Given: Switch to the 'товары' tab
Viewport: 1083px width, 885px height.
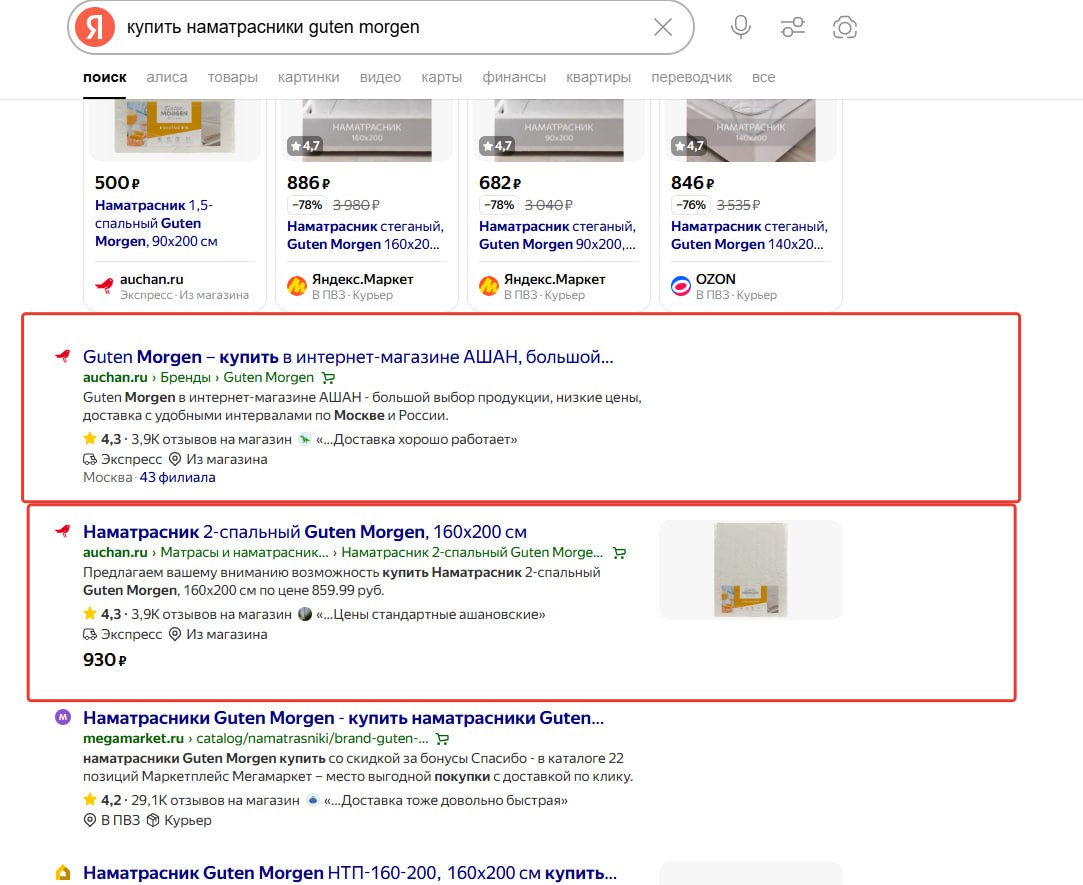Looking at the screenshot, I should (x=233, y=77).
